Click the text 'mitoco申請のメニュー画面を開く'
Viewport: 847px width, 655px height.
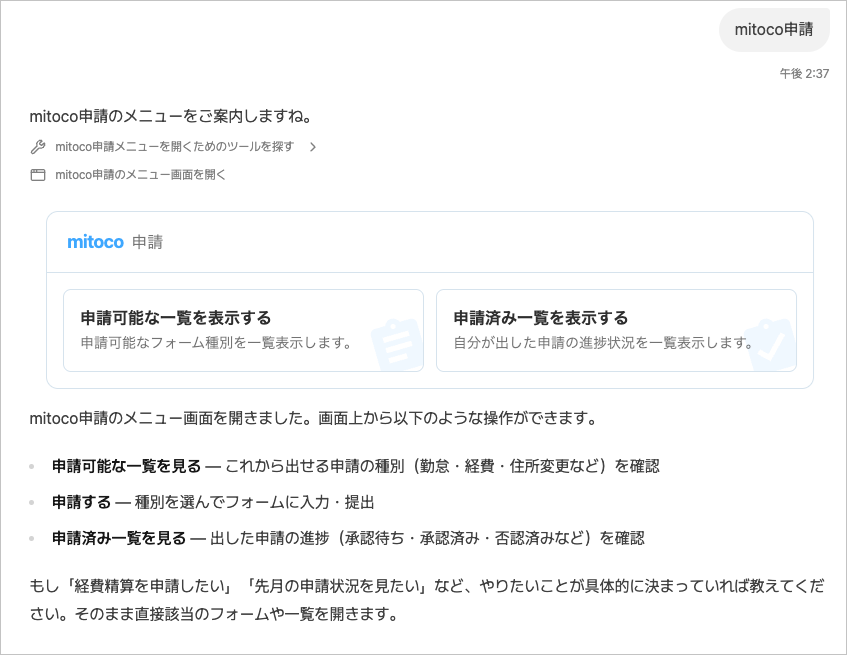click(140, 174)
